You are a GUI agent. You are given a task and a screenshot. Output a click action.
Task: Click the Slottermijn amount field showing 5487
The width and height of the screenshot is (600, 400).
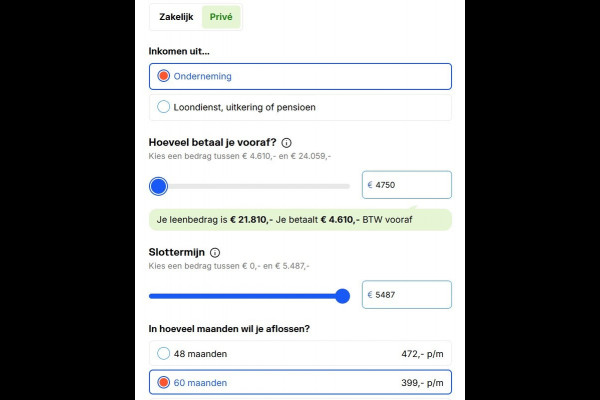(x=407, y=295)
